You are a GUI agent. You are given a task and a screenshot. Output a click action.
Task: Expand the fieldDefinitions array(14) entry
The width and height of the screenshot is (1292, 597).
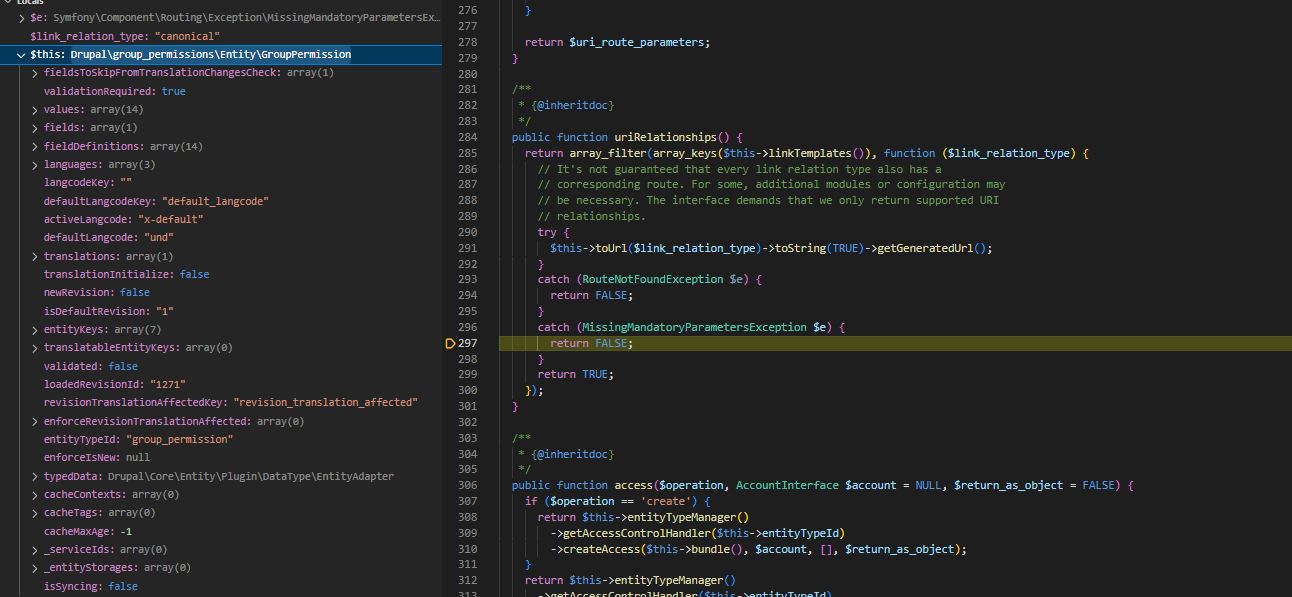pos(36,146)
